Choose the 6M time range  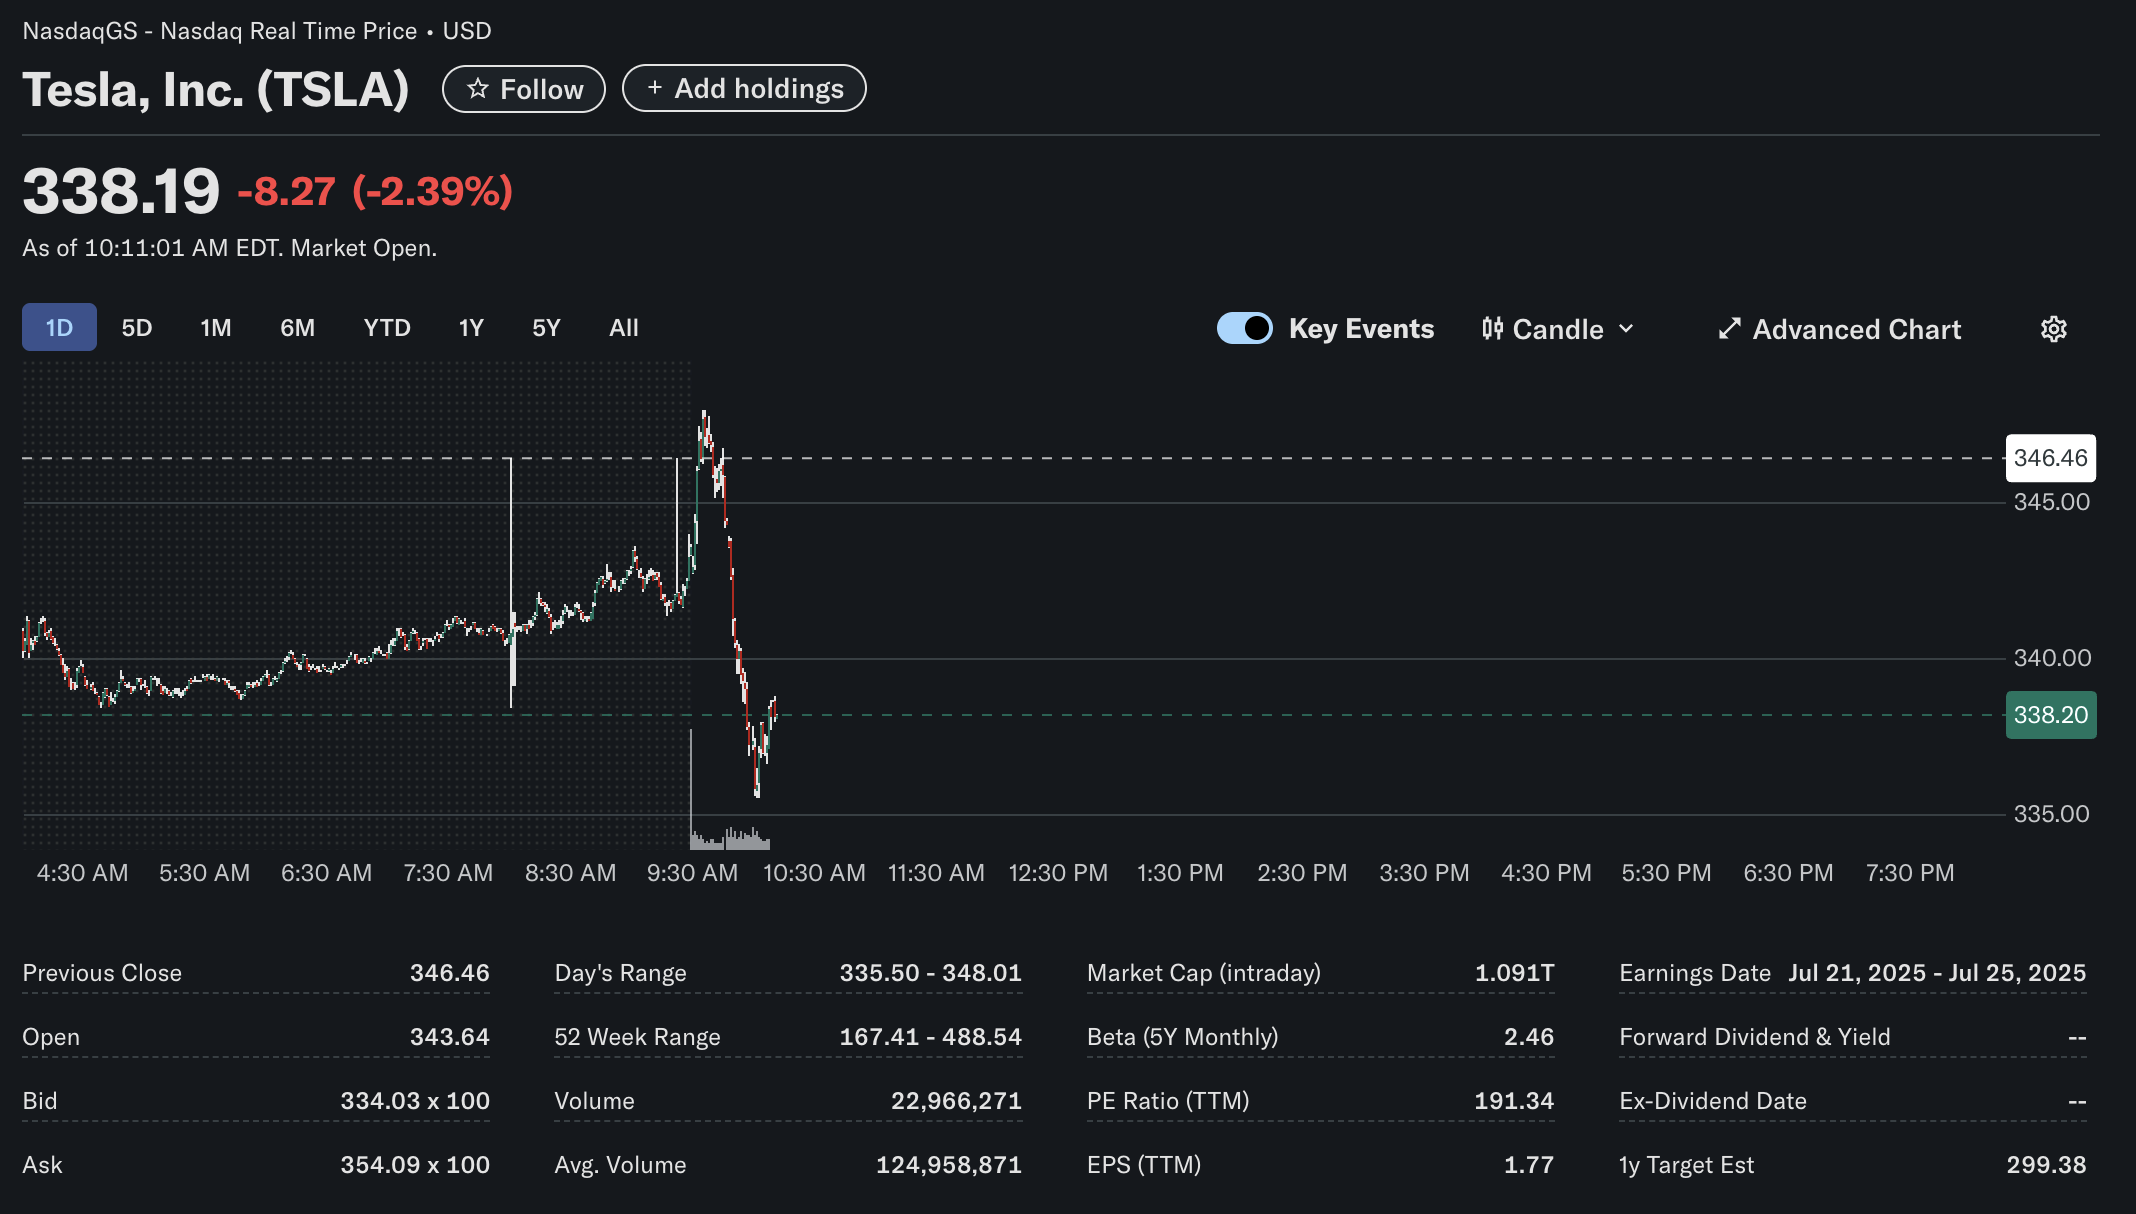point(298,327)
